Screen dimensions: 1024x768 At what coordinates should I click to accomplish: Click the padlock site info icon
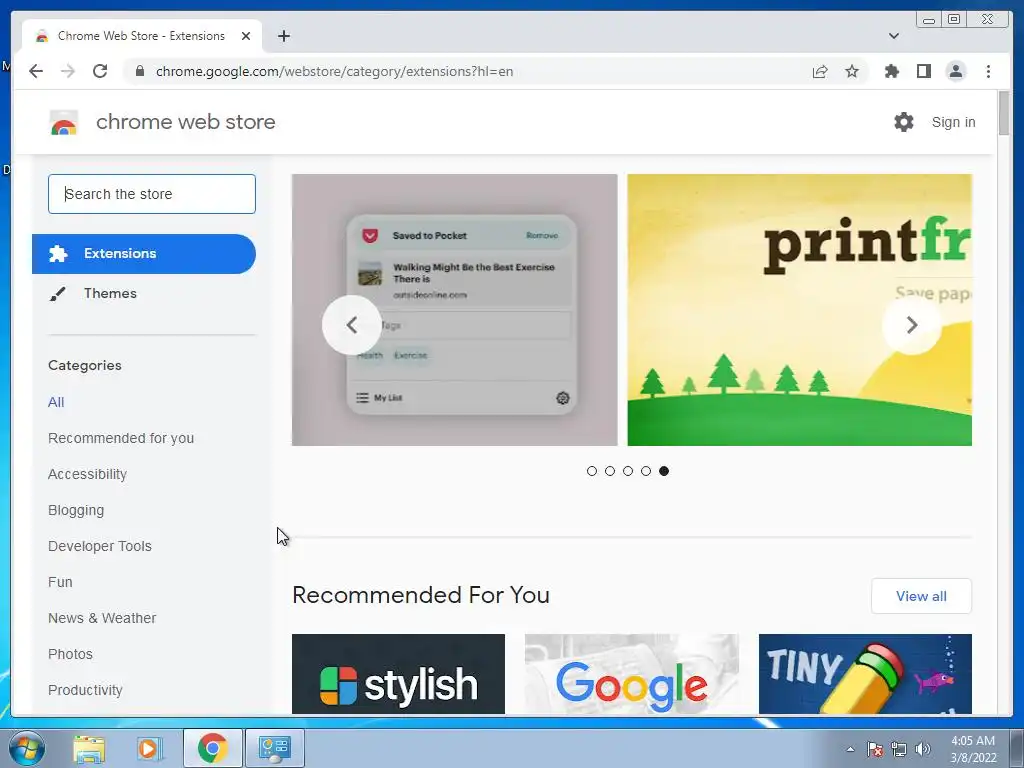pyautogui.click(x=139, y=71)
